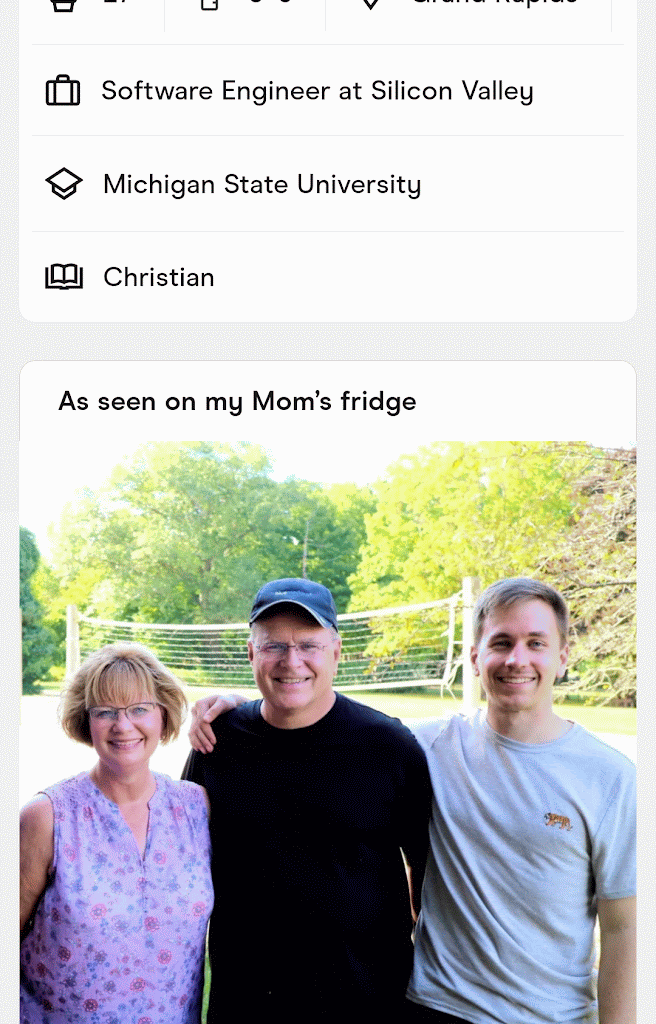Viewport: 656px width, 1024px height.
Task: Tap the graduation cap education icon
Action: (64, 184)
